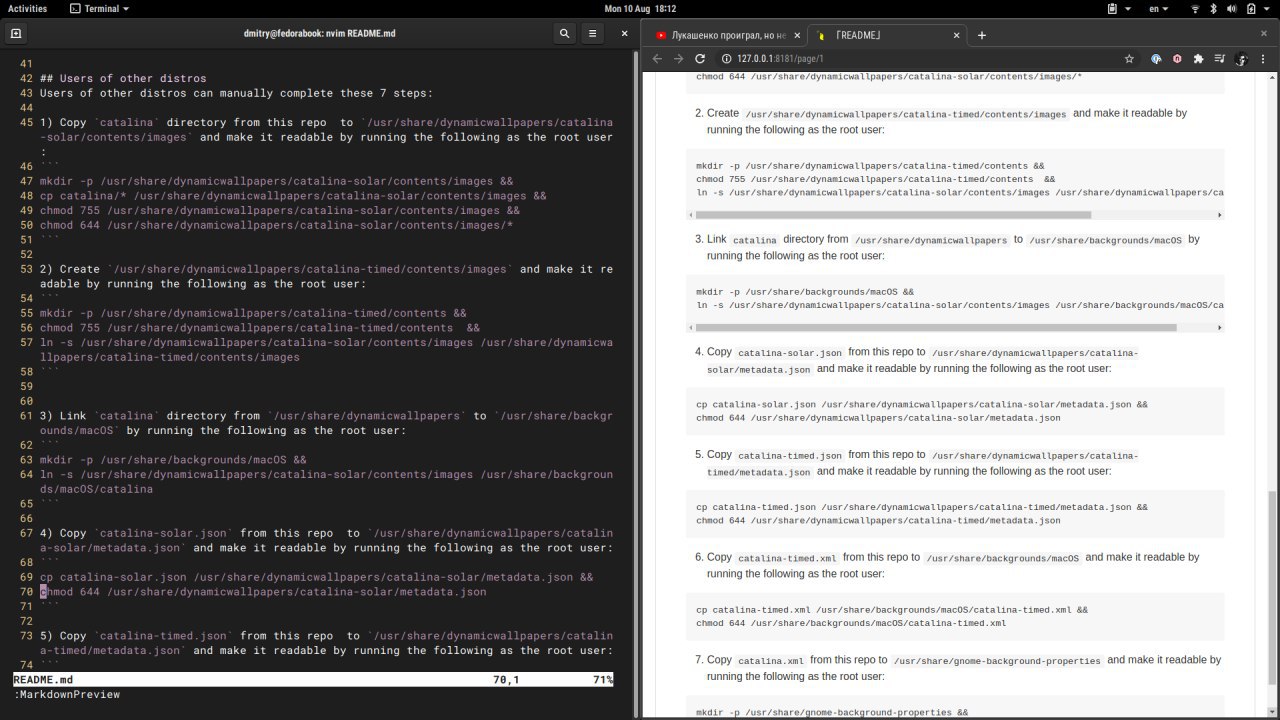Image resolution: width=1280 pixels, height=720 pixels.
Task: Open the terminal hamburger menu
Action: point(592,33)
